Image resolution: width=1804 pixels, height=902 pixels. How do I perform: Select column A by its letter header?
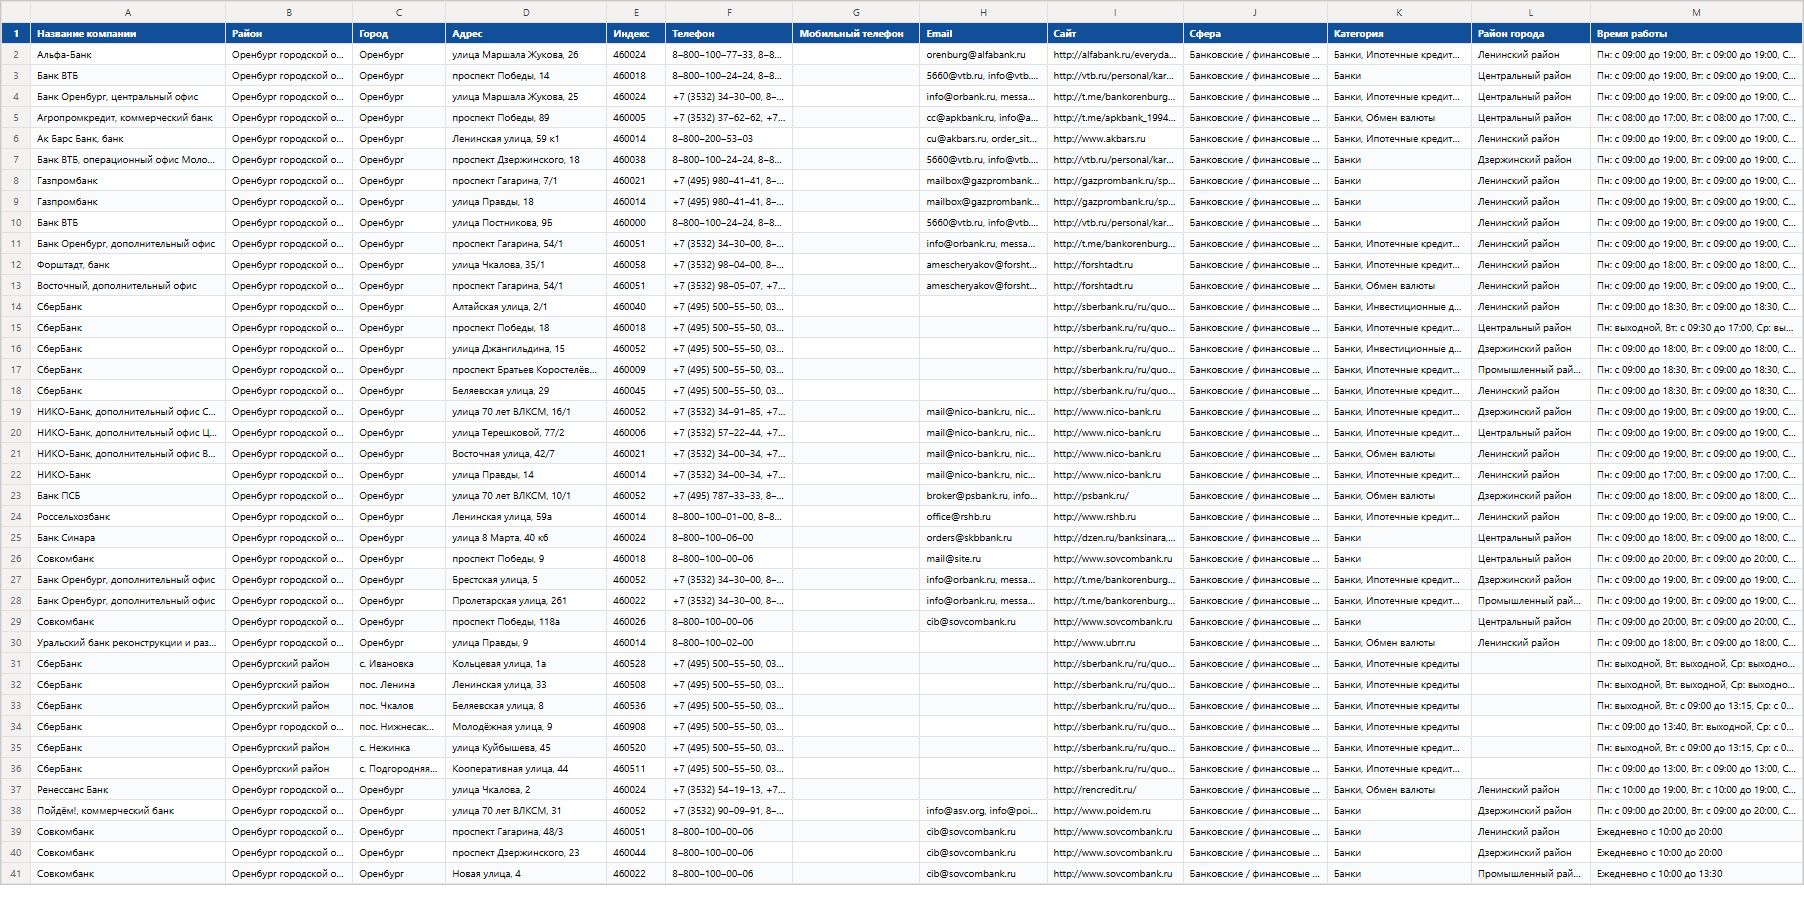(x=128, y=12)
